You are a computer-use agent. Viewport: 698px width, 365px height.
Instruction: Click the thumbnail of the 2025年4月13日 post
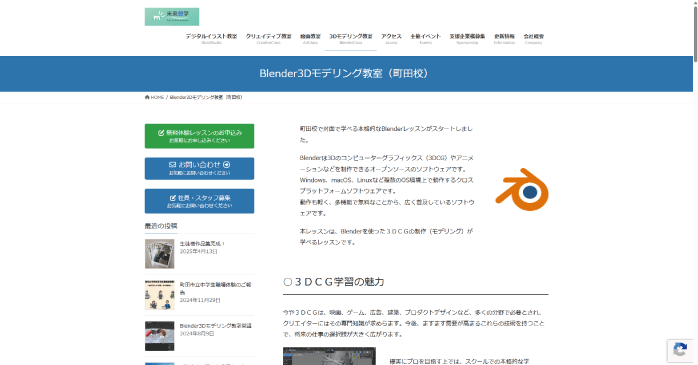(159, 254)
